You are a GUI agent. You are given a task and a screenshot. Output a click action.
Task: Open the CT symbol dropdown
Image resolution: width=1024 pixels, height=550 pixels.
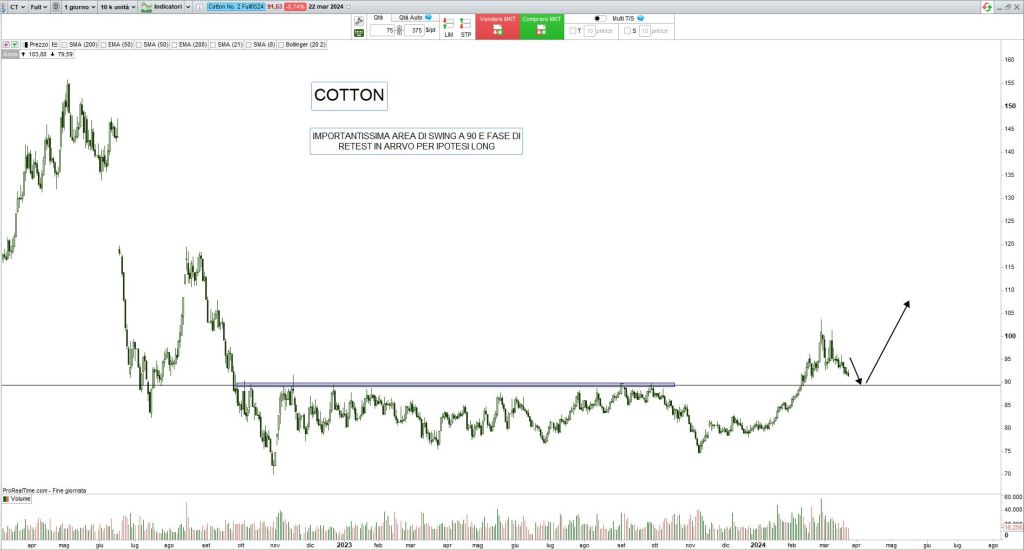pyautogui.click(x=17, y=7)
